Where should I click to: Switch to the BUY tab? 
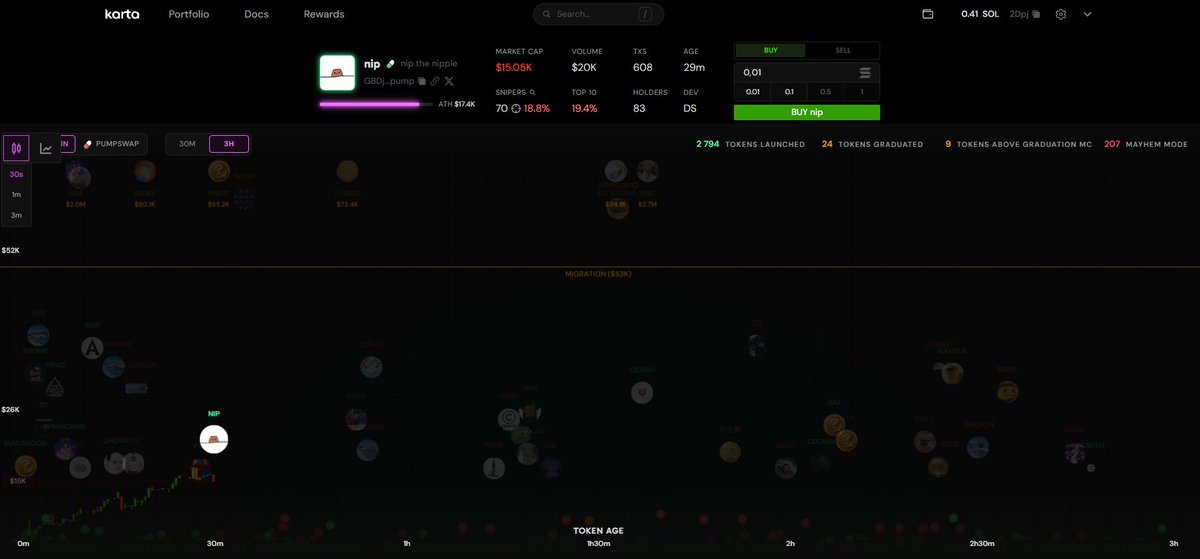tap(770, 50)
